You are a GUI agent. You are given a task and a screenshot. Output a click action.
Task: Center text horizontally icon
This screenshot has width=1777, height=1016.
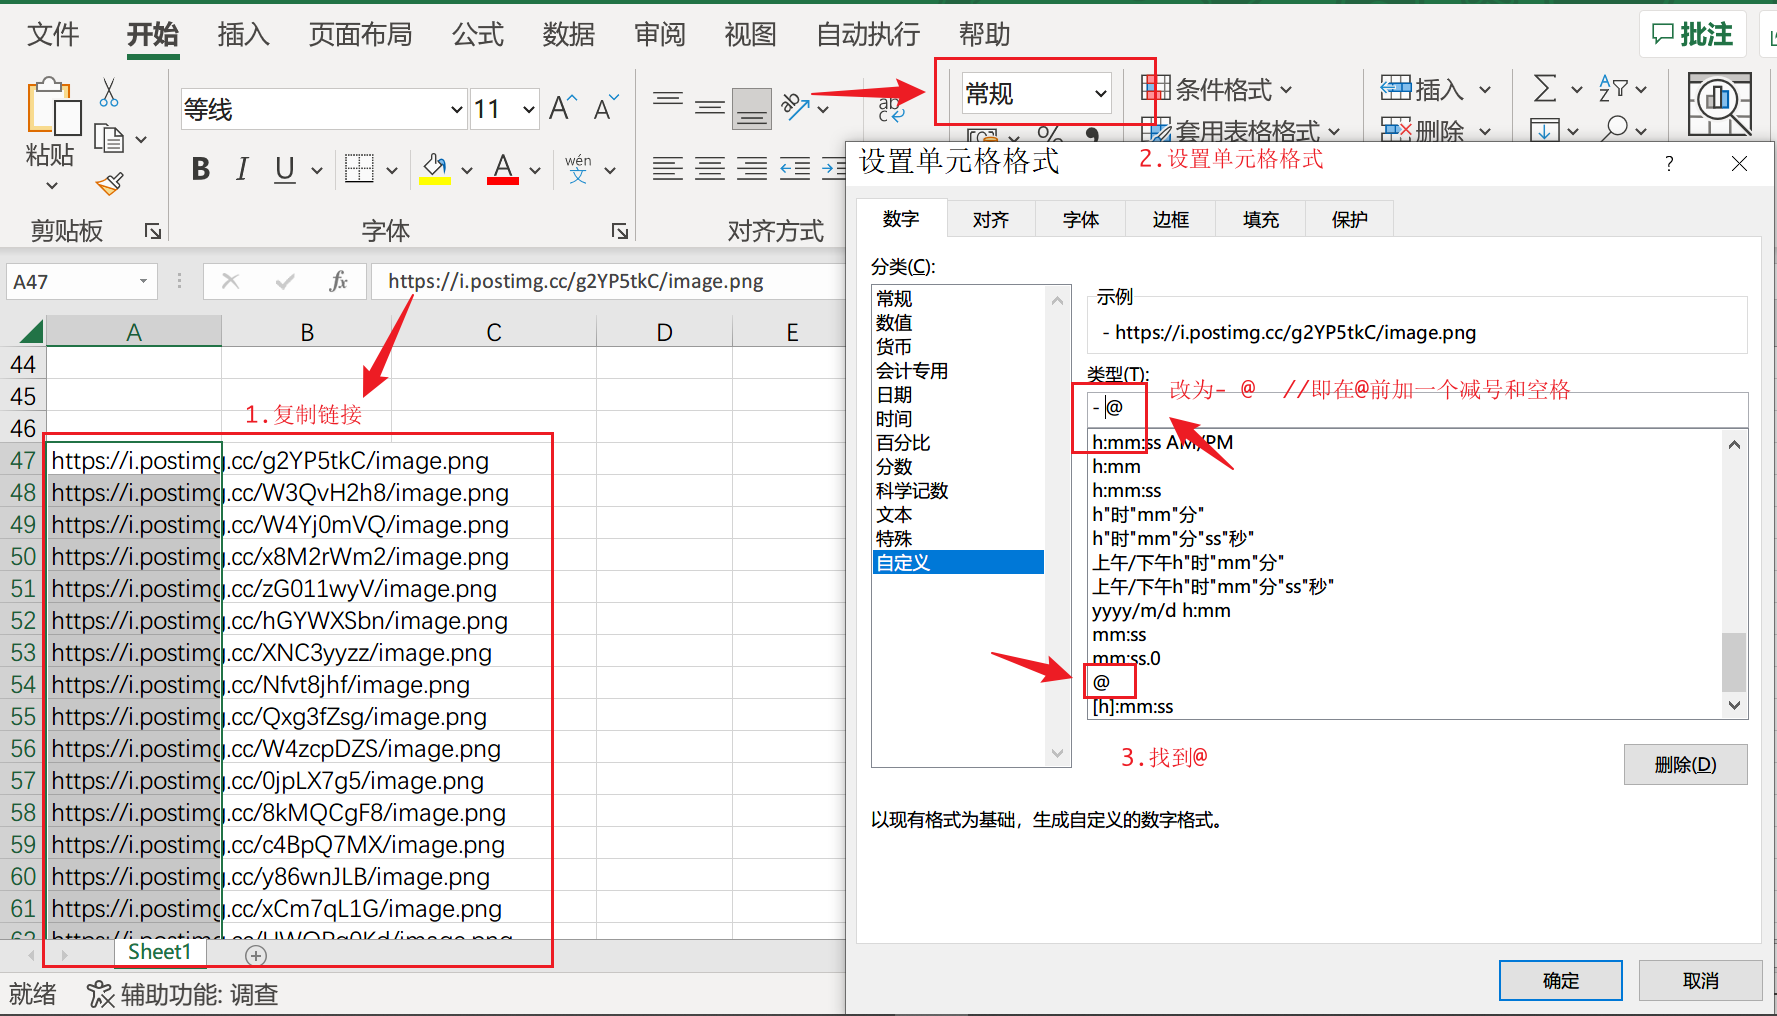click(710, 169)
